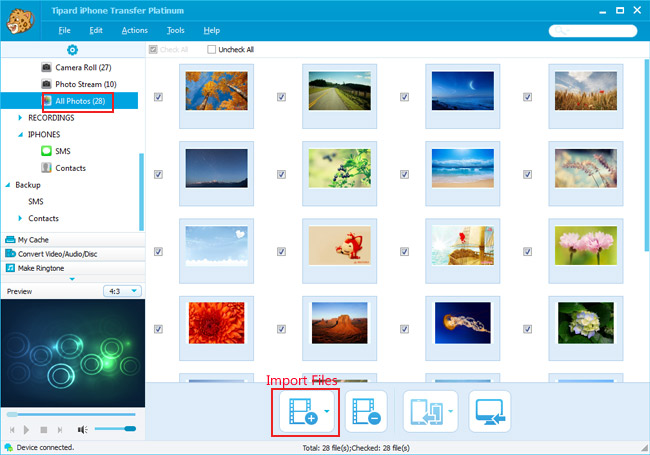Viewport: 650px width, 455px height.
Task: Adjust the preview volume slider
Action: tap(115, 428)
